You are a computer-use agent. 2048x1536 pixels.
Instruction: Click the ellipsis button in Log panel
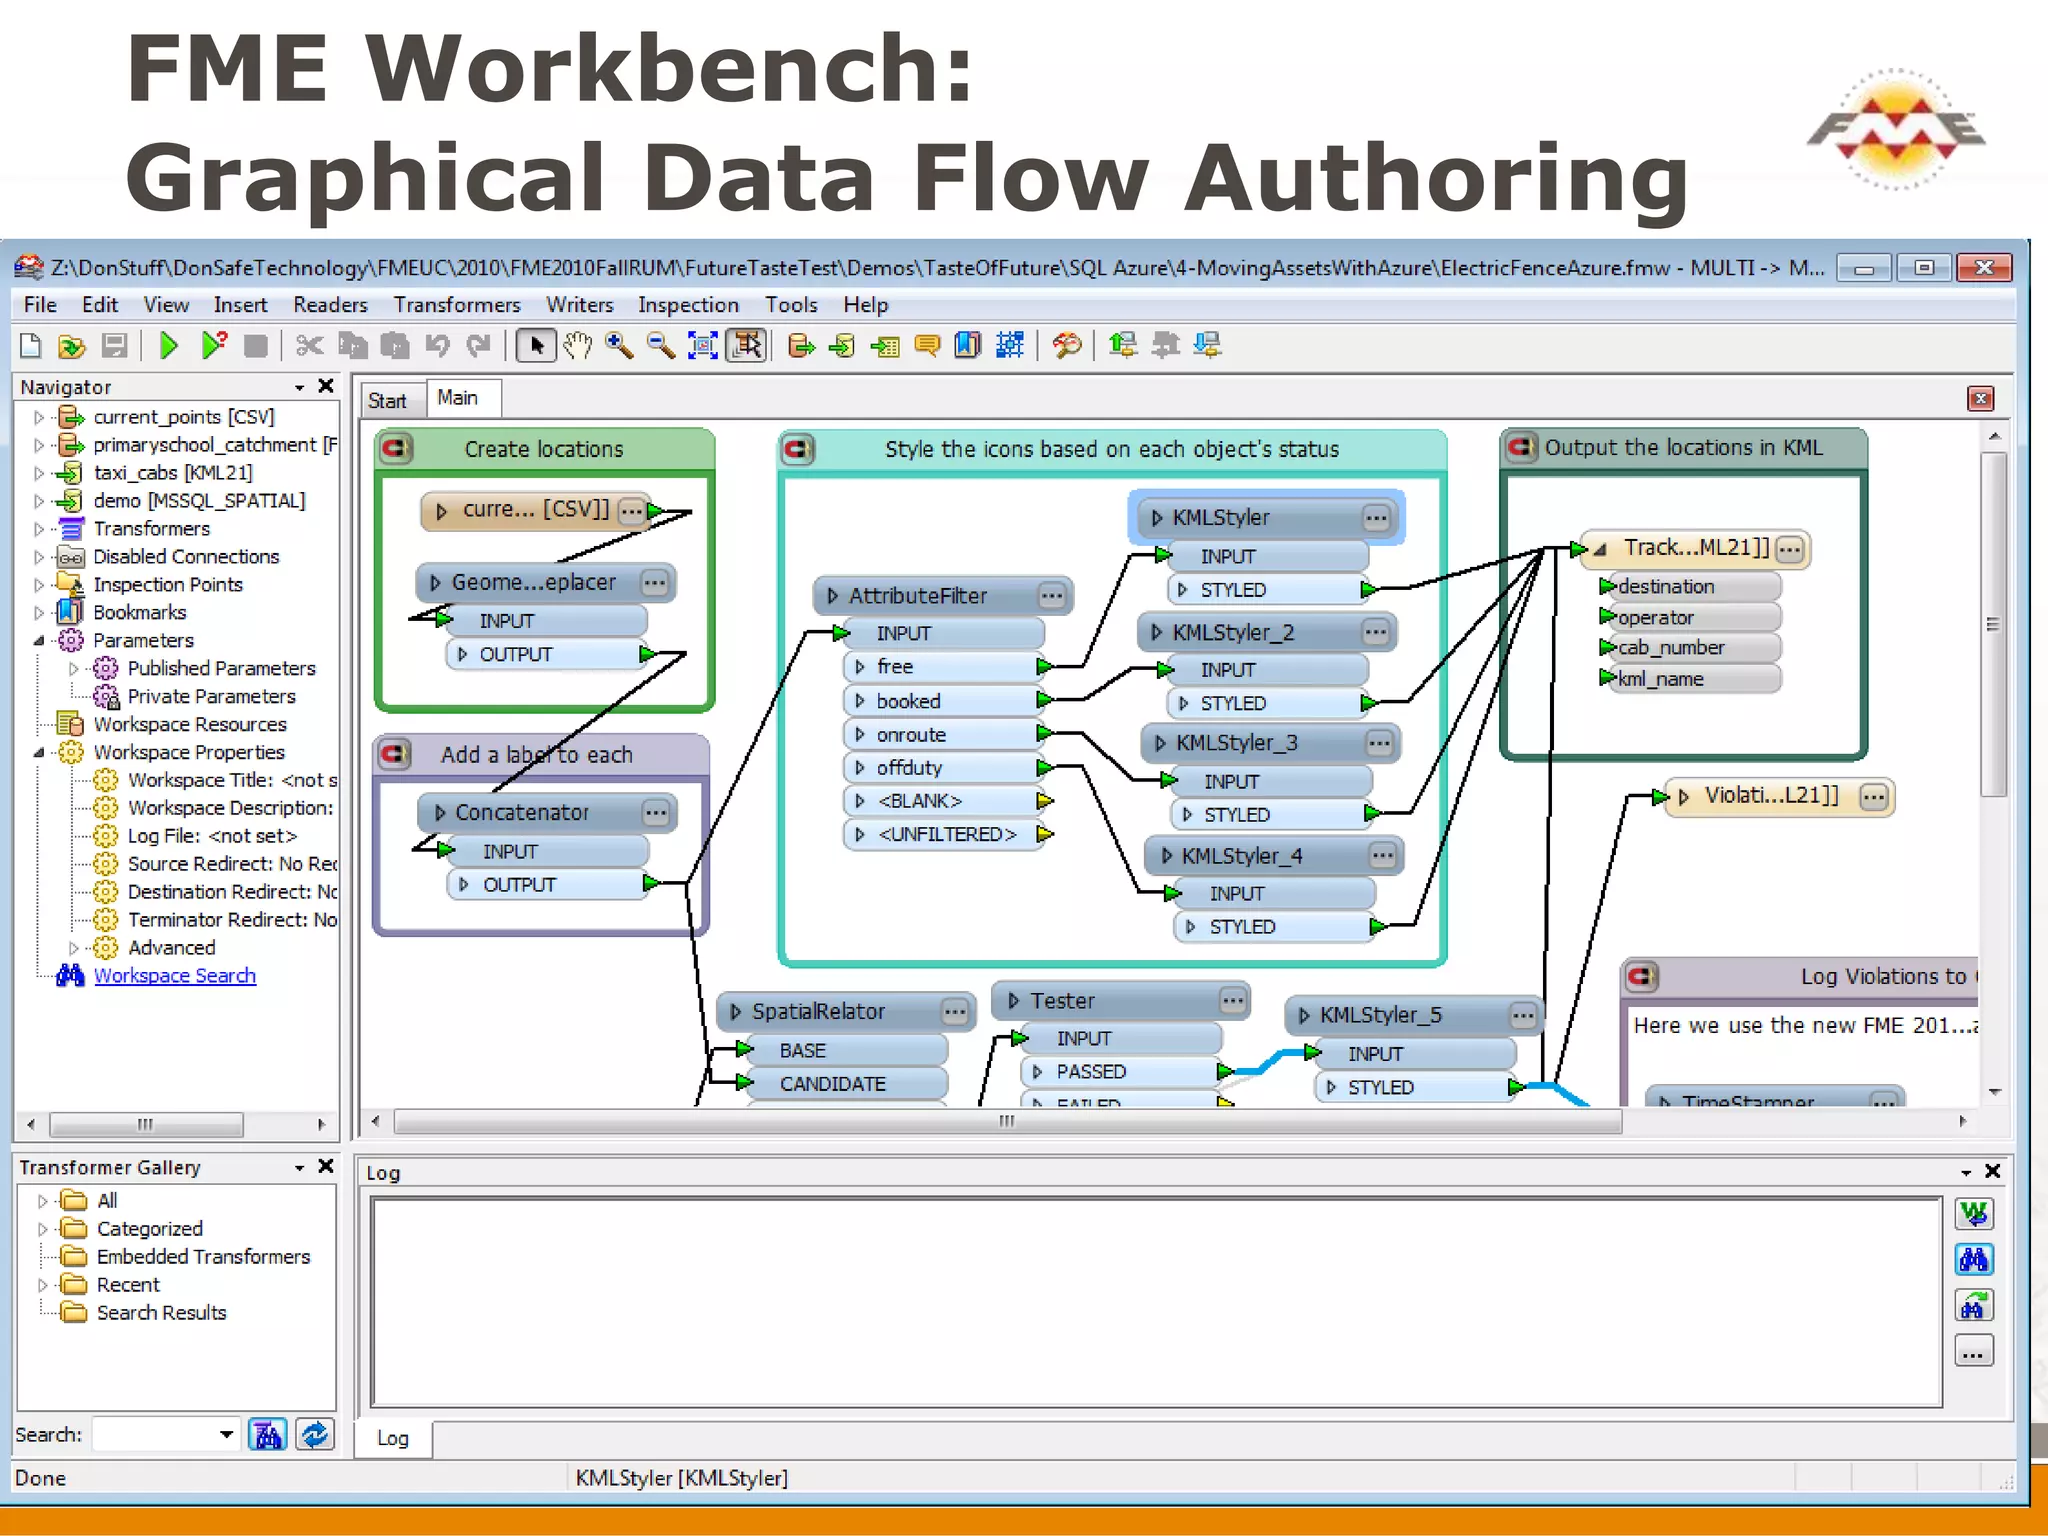(1973, 1352)
